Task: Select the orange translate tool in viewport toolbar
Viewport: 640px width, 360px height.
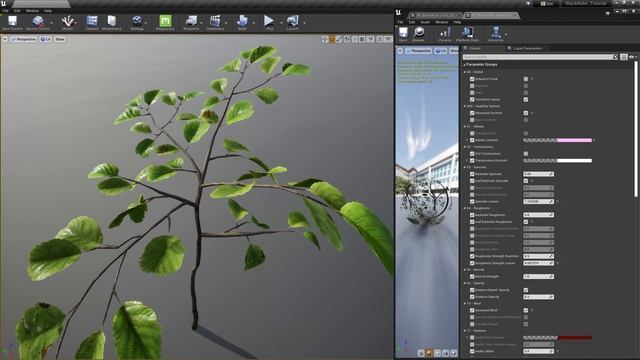Action: 332,39
